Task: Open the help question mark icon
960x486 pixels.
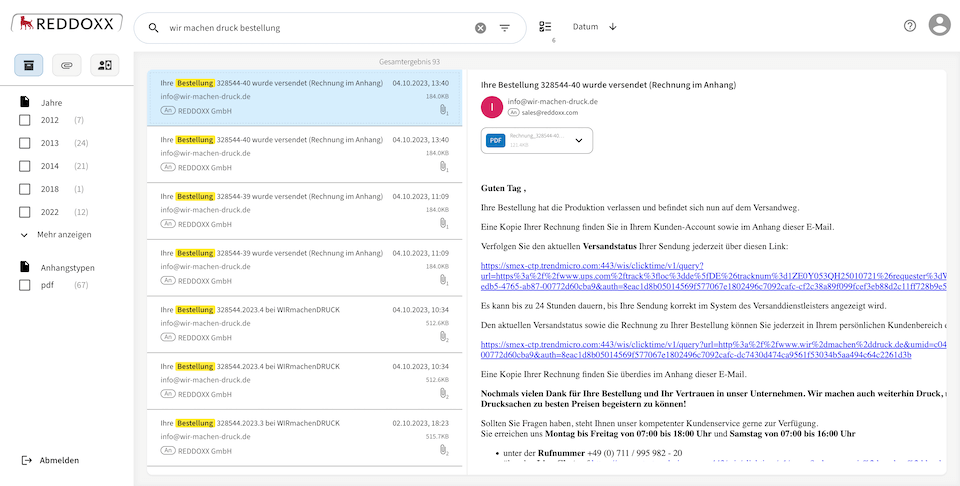Action: pos(910,26)
